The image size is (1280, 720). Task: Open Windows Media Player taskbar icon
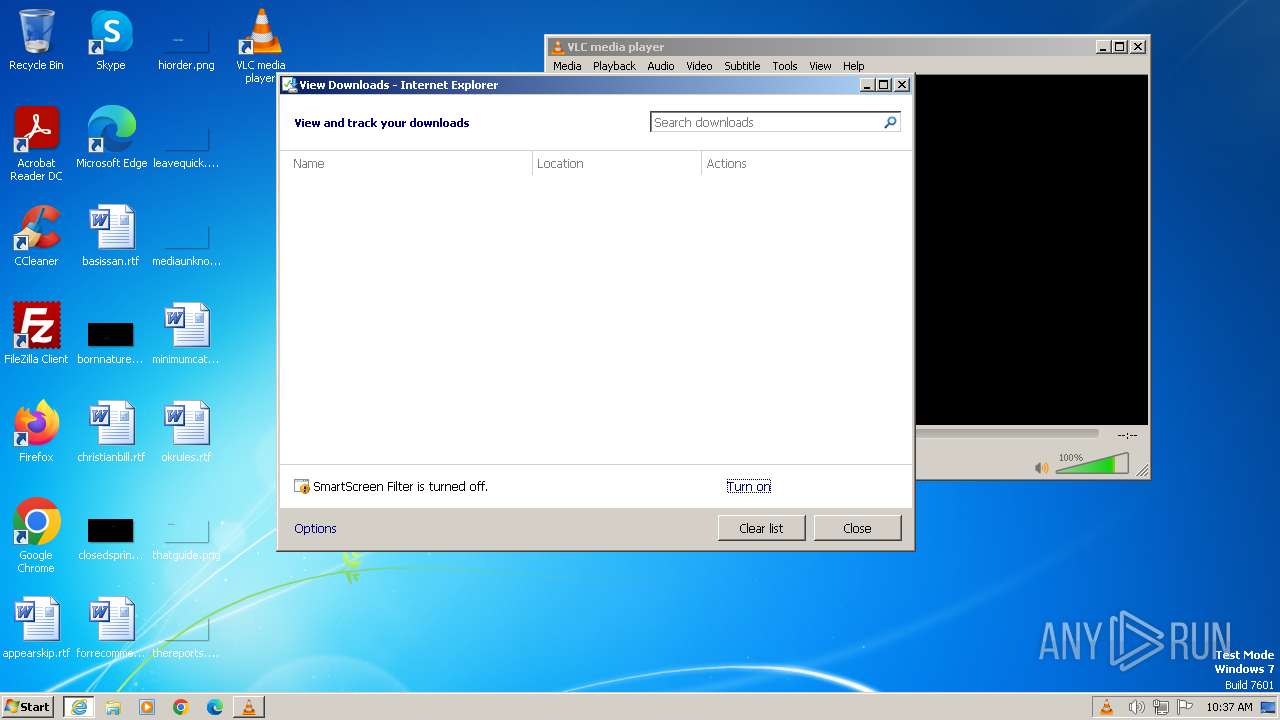point(147,706)
